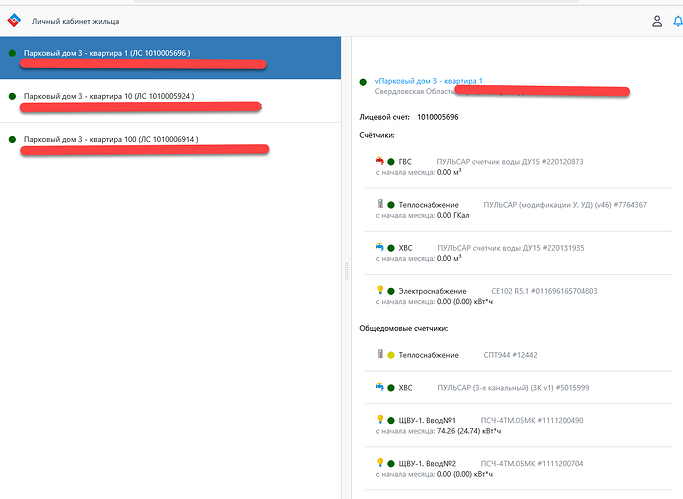Click the thermometer icon of apartment Теплоснабжение
Viewport: 683px width, 499px height.
coord(379,204)
